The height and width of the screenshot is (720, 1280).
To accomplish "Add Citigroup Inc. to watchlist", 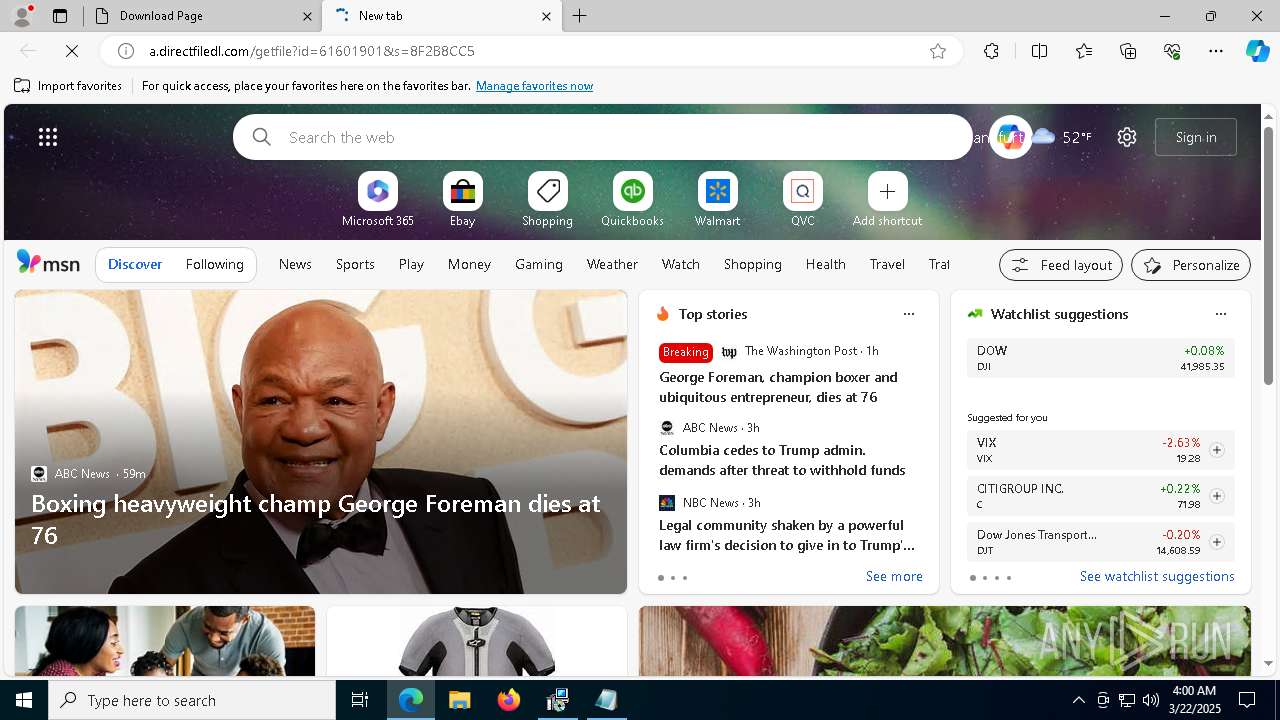I will tap(1216, 496).
